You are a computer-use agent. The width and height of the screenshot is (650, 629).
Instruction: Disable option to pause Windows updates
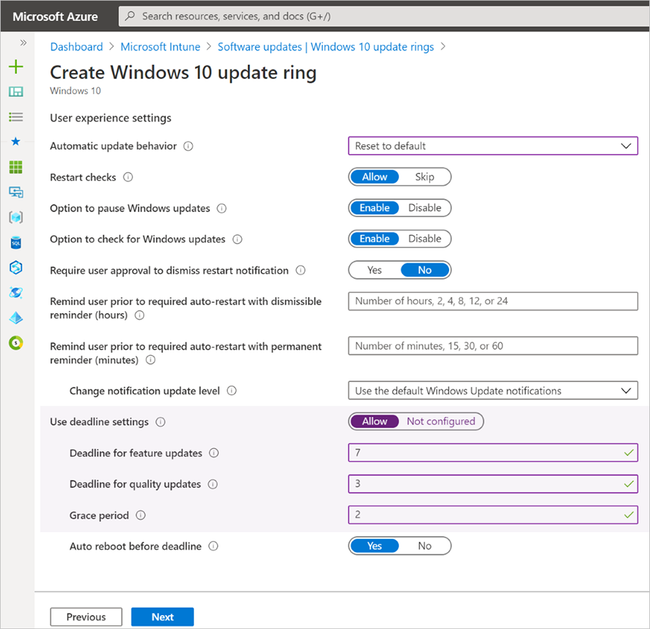click(425, 208)
